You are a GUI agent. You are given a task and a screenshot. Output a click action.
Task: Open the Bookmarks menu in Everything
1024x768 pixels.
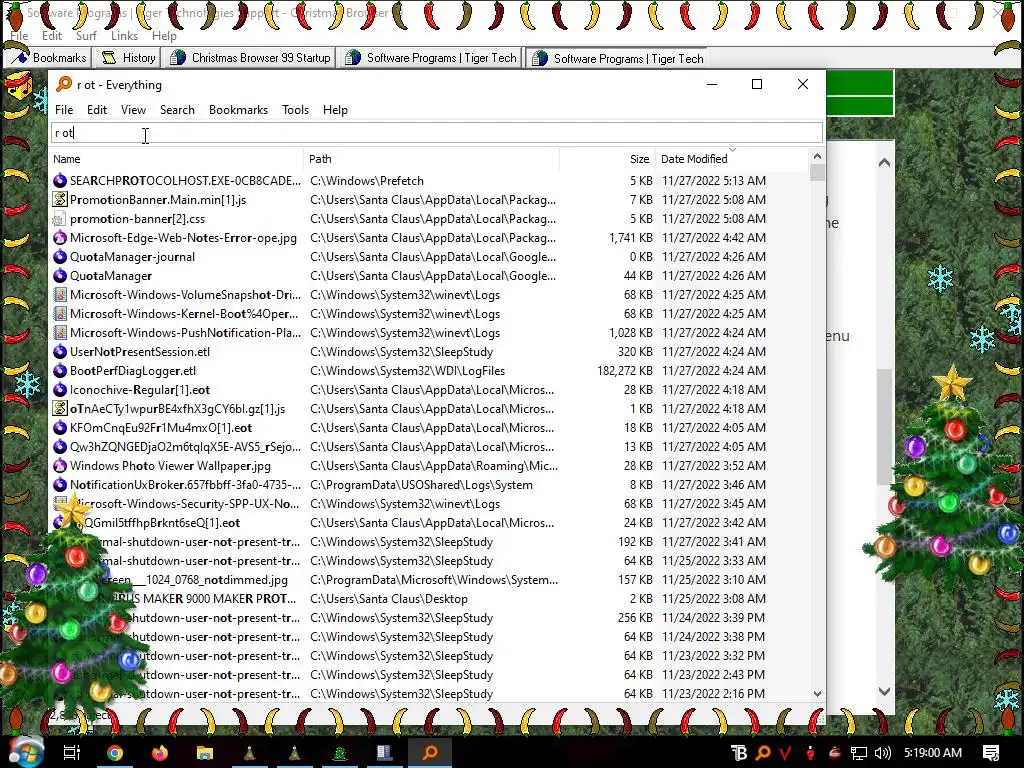point(238,110)
